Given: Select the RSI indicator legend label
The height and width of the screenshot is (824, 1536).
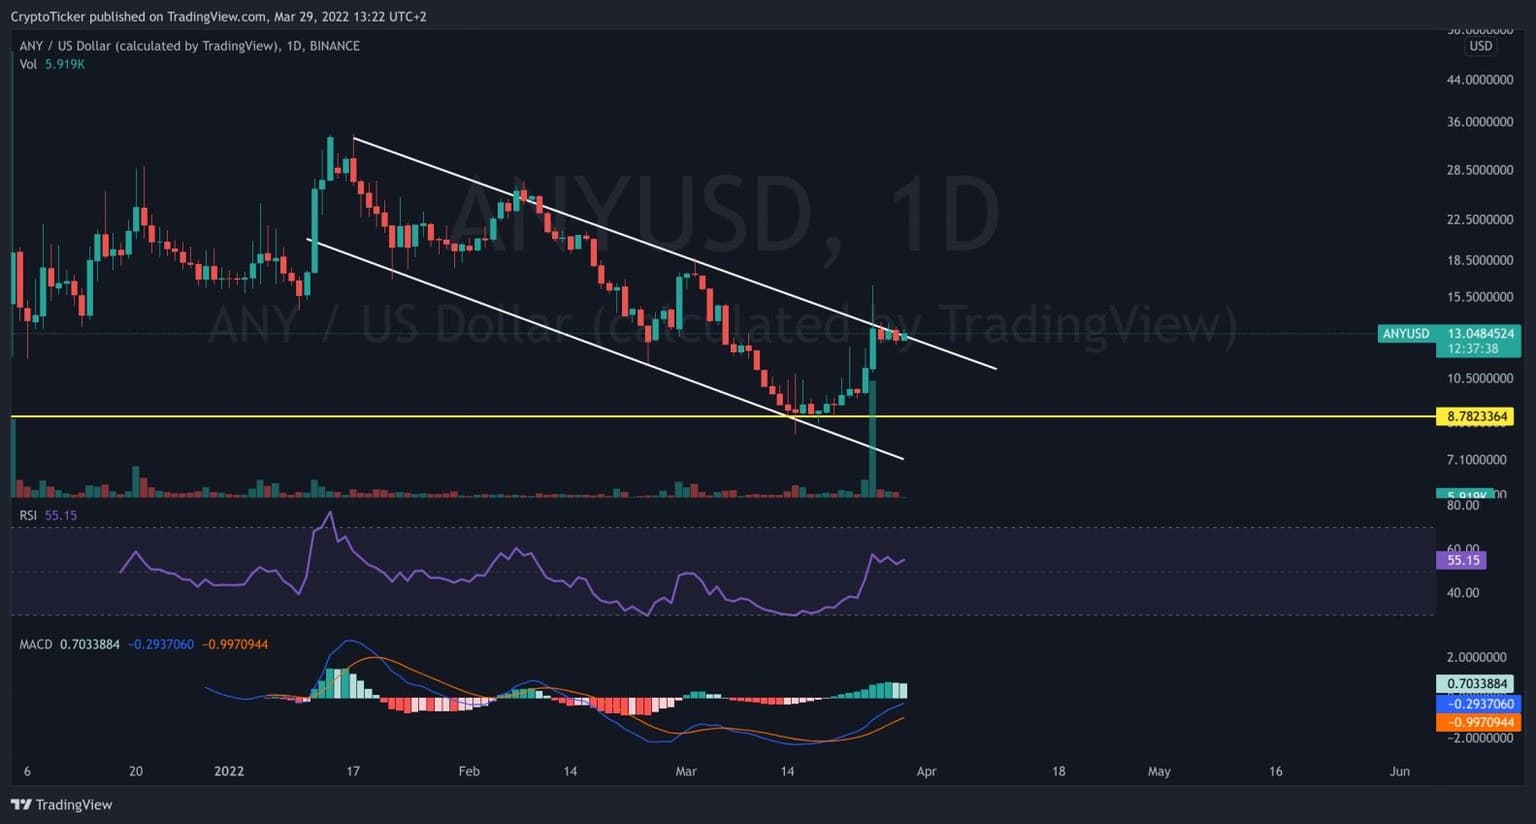Looking at the screenshot, I should (x=29, y=515).
